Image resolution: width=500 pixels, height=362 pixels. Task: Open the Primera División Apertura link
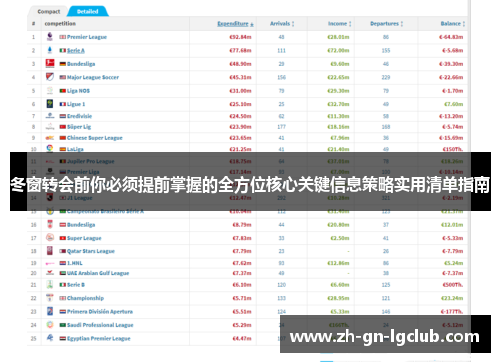pos(100,312)
